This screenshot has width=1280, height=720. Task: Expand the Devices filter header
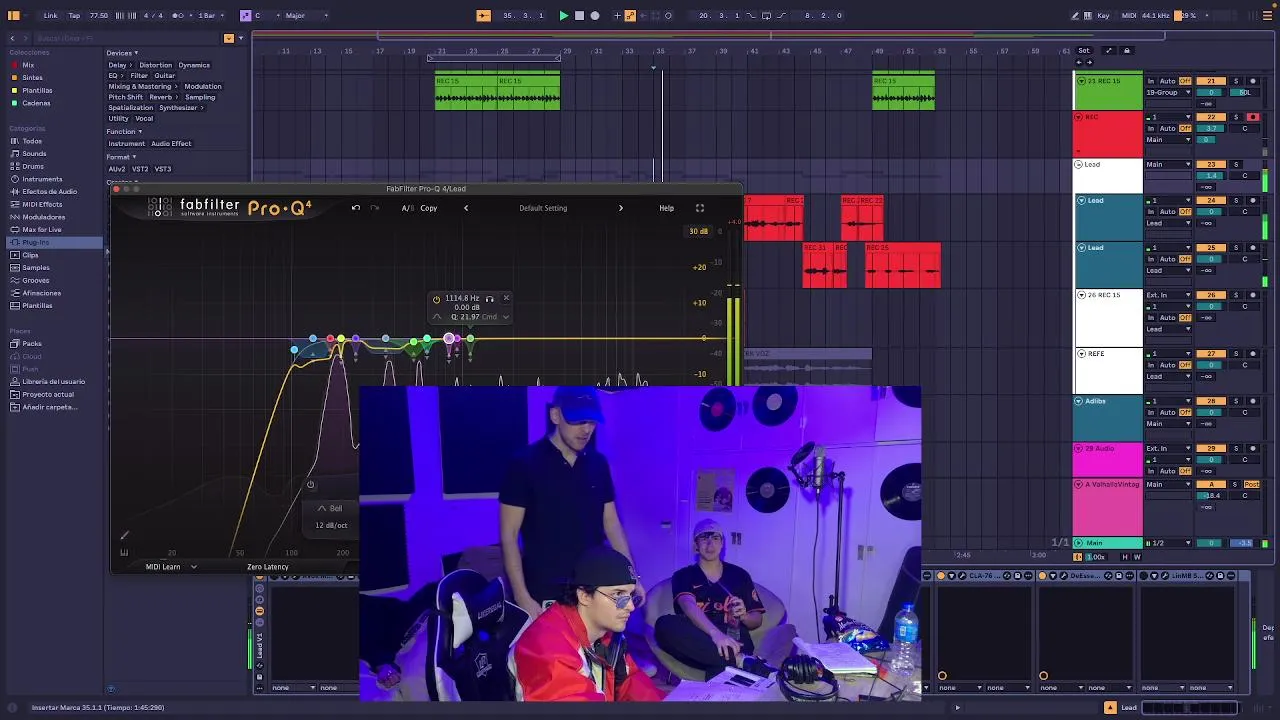[122, 53]
